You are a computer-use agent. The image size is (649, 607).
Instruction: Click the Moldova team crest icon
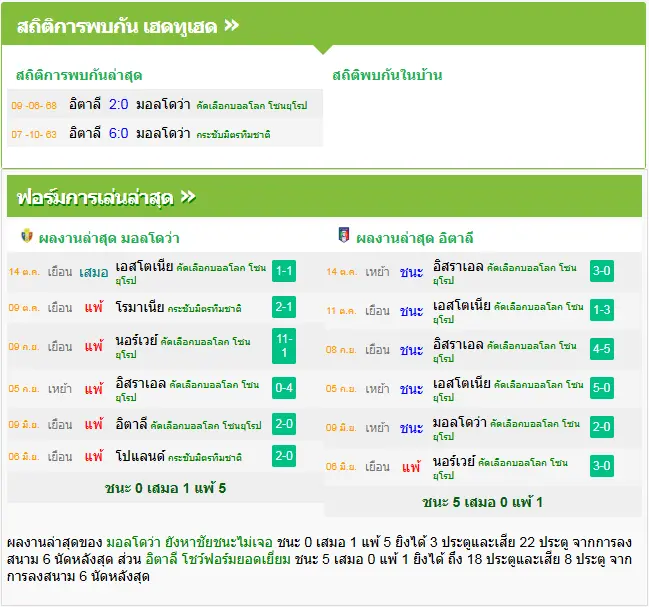pyautogui.click(x=27, y=235)
